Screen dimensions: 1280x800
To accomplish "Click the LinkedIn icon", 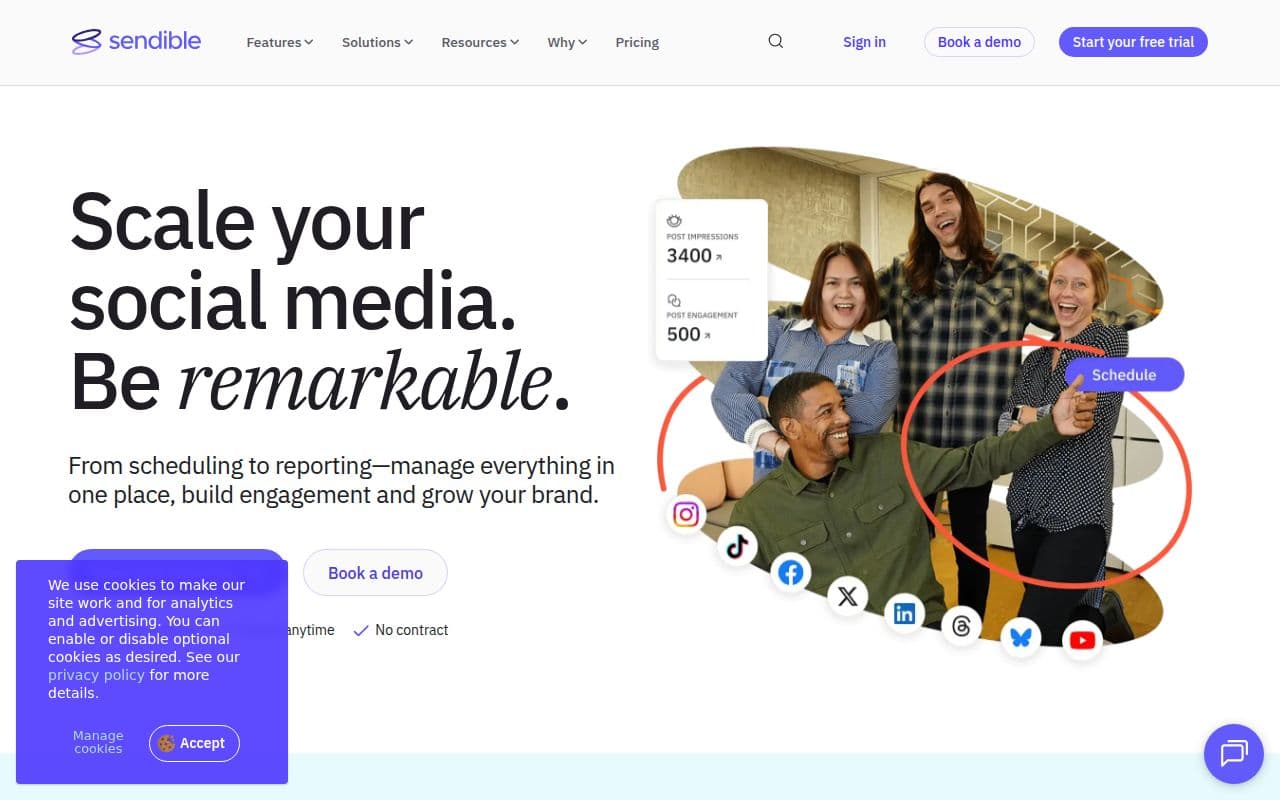I will click(x=904, y=613).
